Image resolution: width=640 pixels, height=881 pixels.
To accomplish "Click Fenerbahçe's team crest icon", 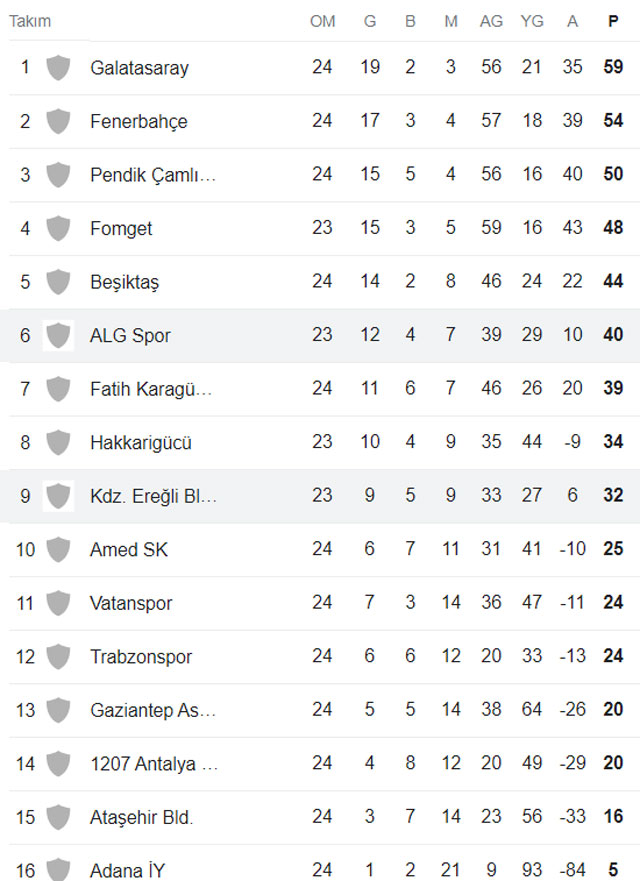I will 58,121.
